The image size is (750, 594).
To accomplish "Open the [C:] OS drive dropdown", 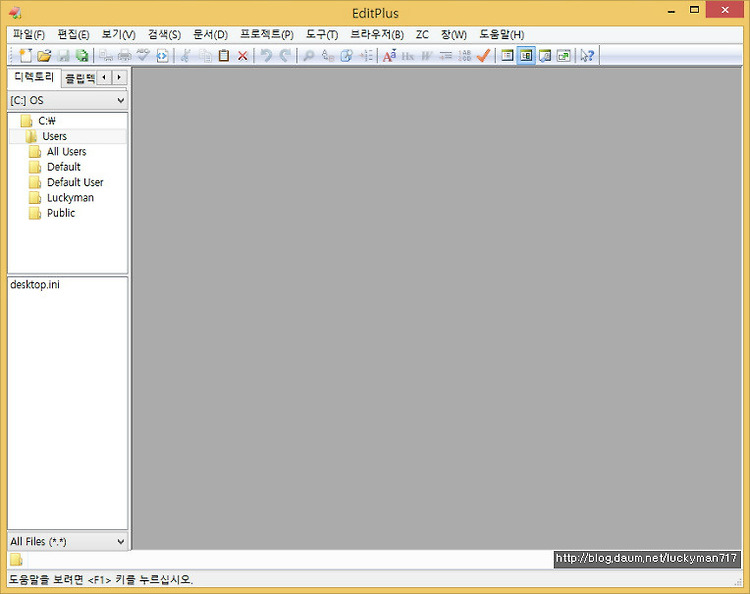I will 67,100.
